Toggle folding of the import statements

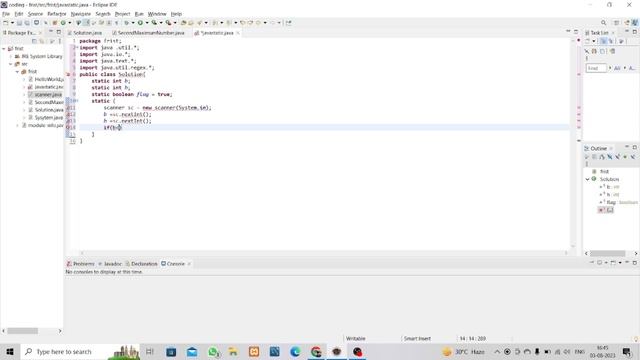[77, 47]
